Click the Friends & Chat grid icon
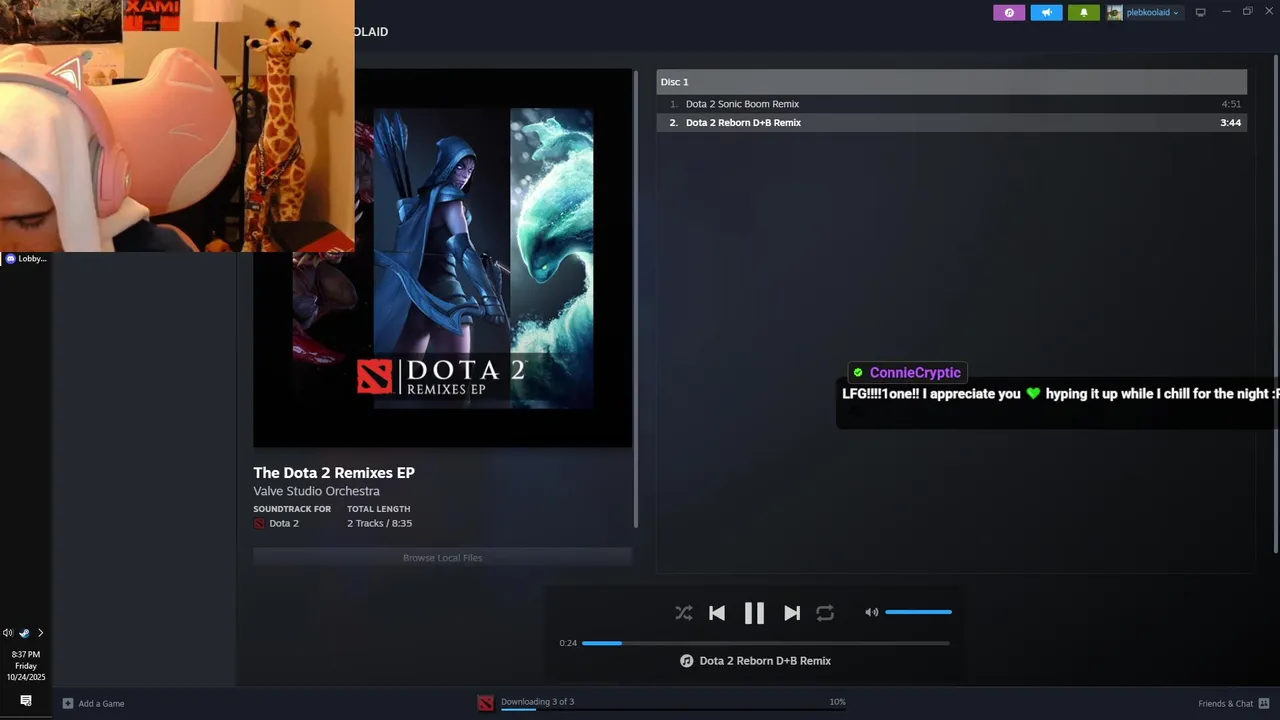Screen dimensions: 1280x720 [x=1265, y=703]
